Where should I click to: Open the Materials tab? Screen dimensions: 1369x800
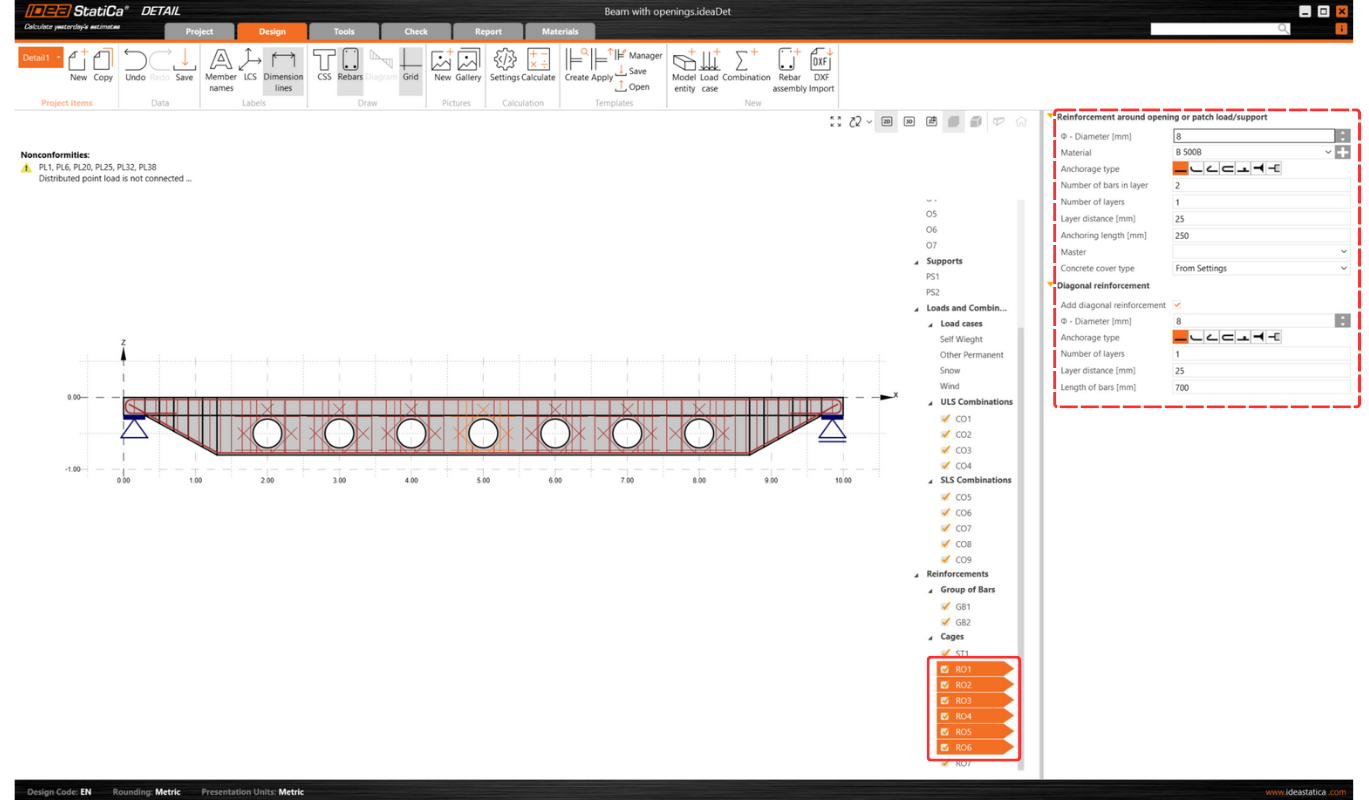(x=560, y=31)
